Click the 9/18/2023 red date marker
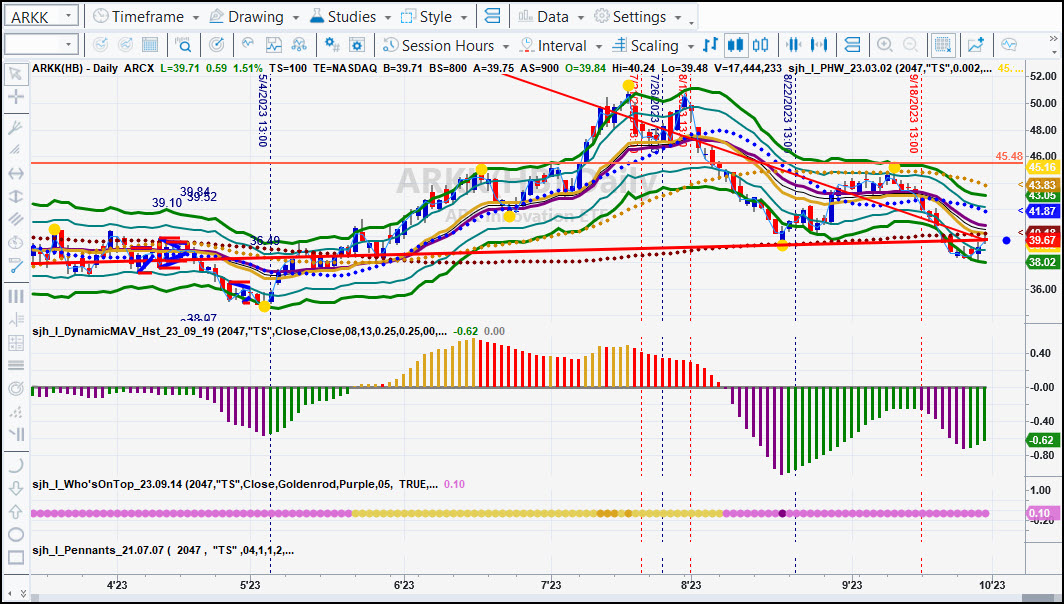The width and height of the screenshot is (1064, 604). coord(913,113)
